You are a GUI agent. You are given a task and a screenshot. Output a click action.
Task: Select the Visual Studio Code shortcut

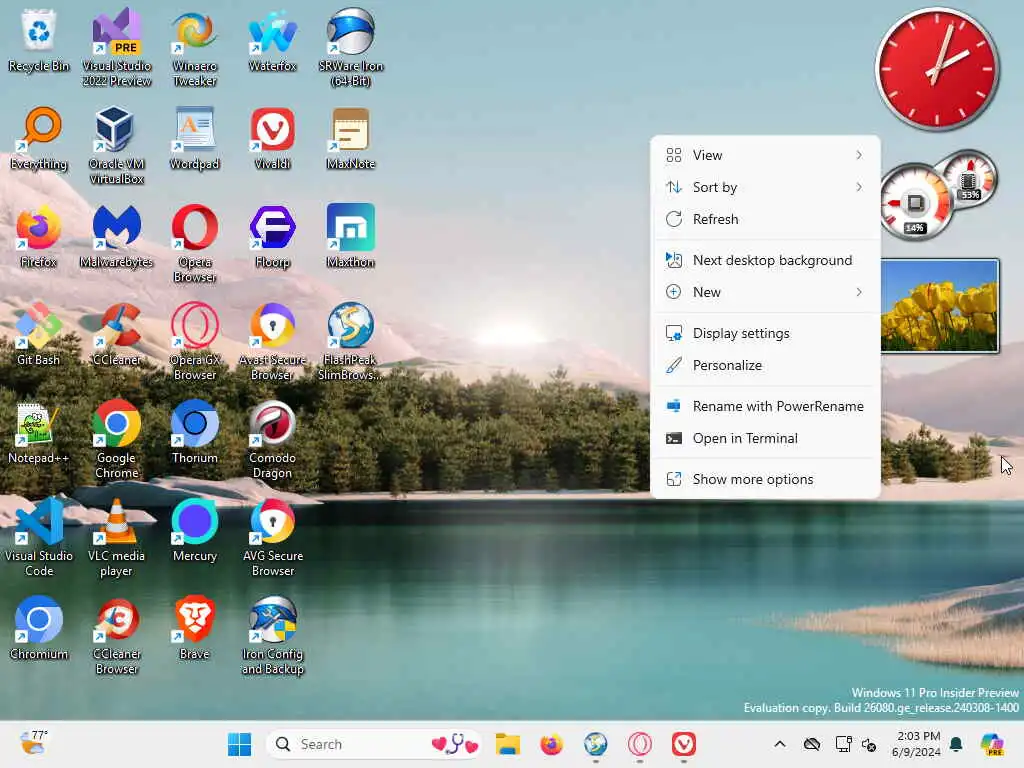click(x=39, y=537)
